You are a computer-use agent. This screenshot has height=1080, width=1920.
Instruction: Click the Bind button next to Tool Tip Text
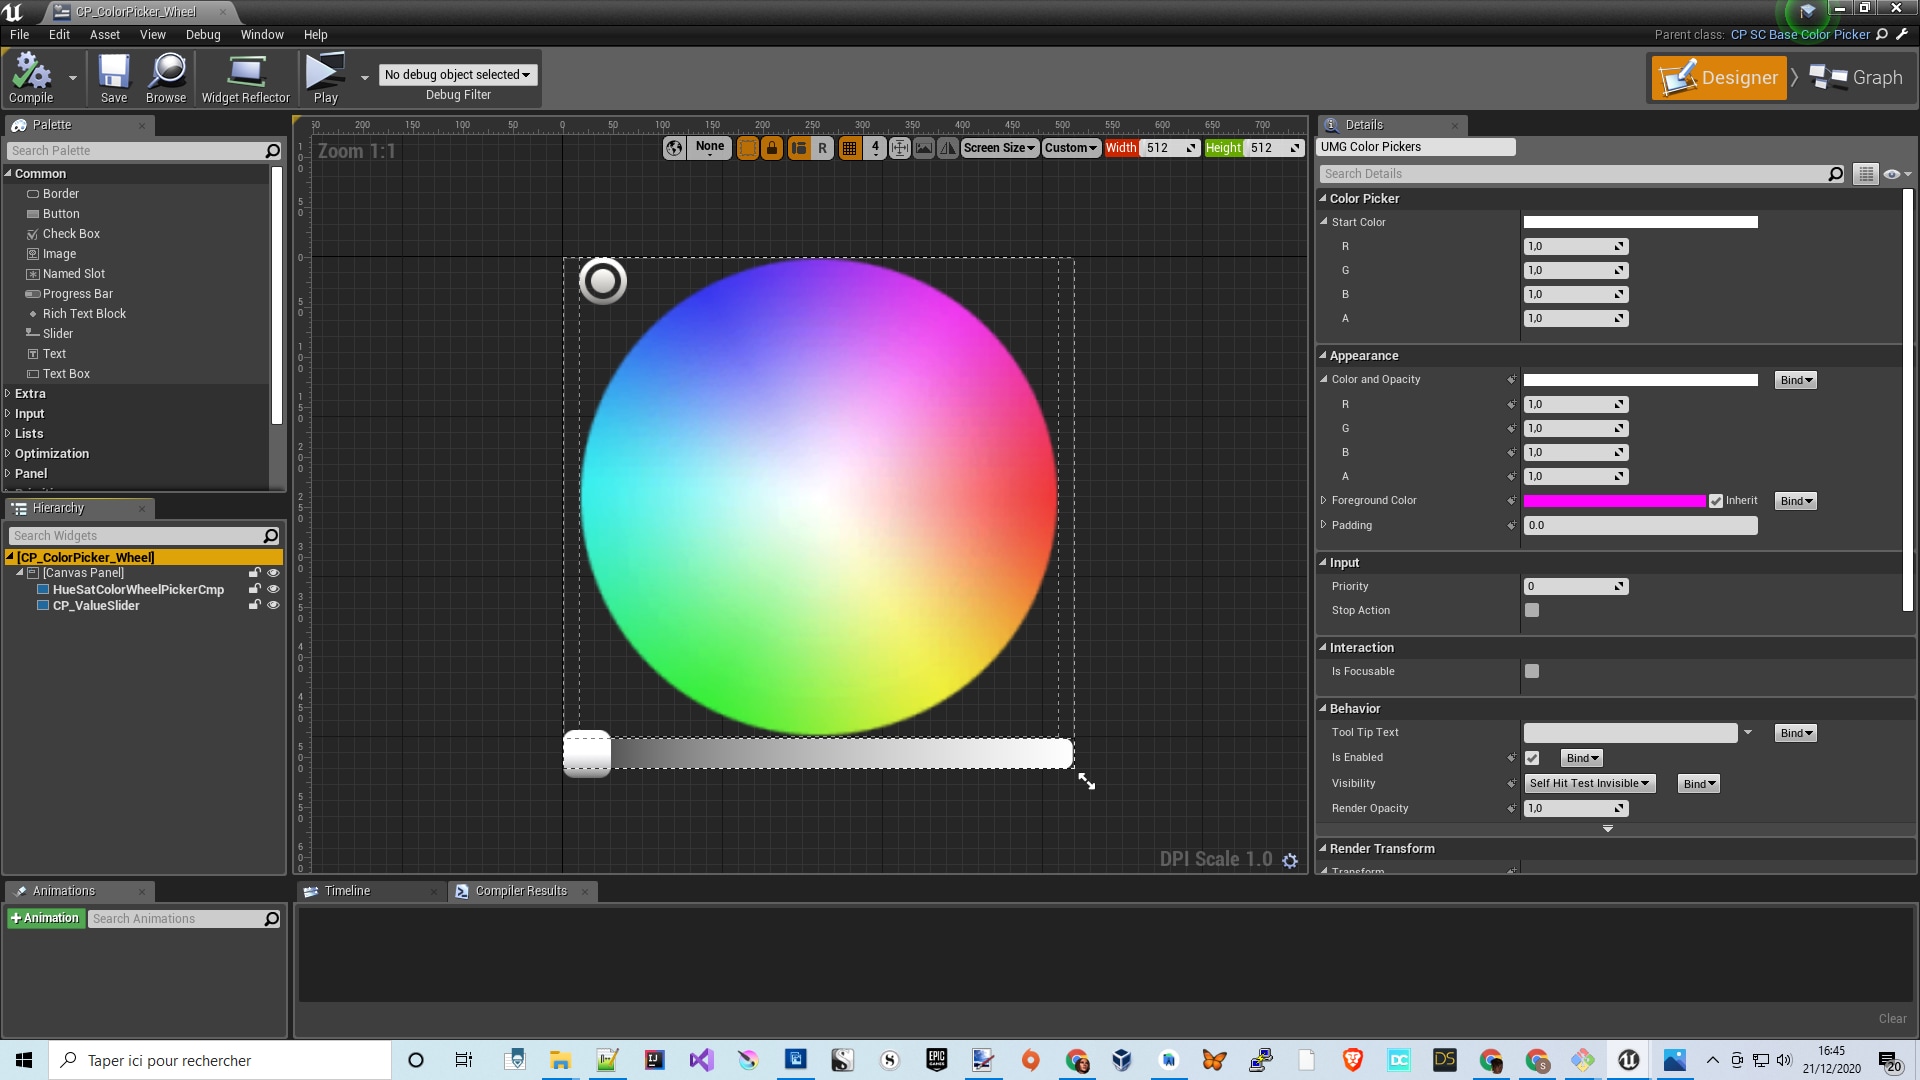click(x=1794, y=732)
